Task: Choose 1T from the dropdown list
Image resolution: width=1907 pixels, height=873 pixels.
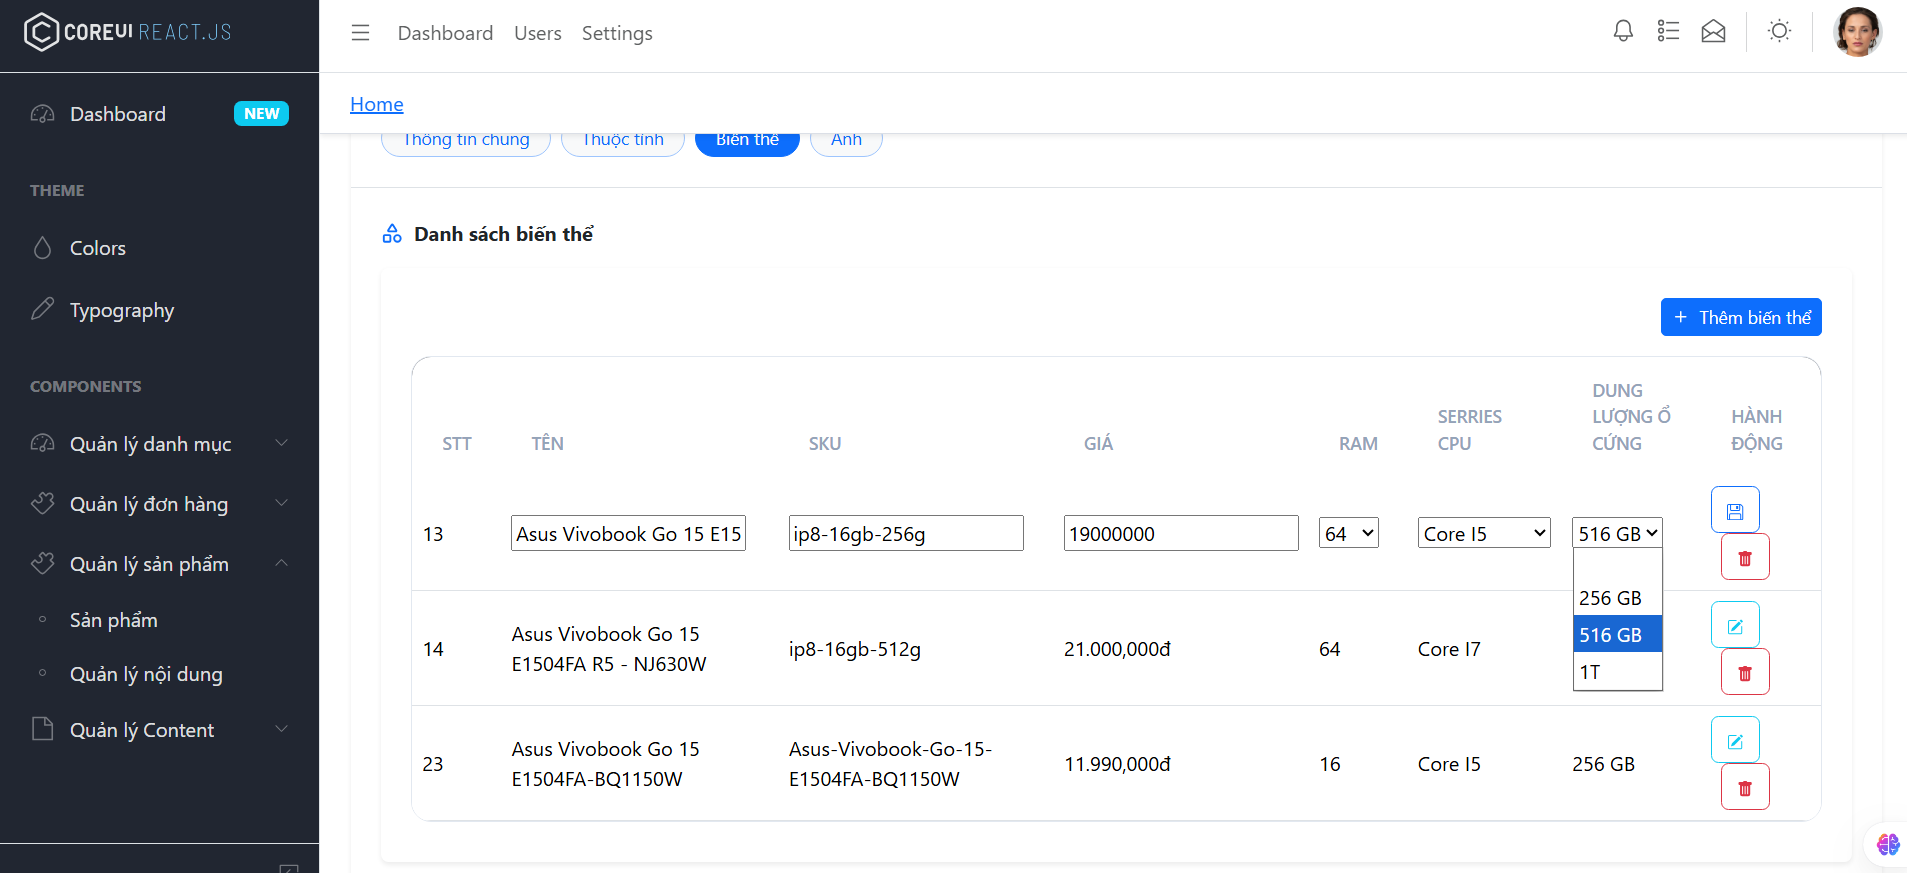Action: click(x=1618, y=672)
